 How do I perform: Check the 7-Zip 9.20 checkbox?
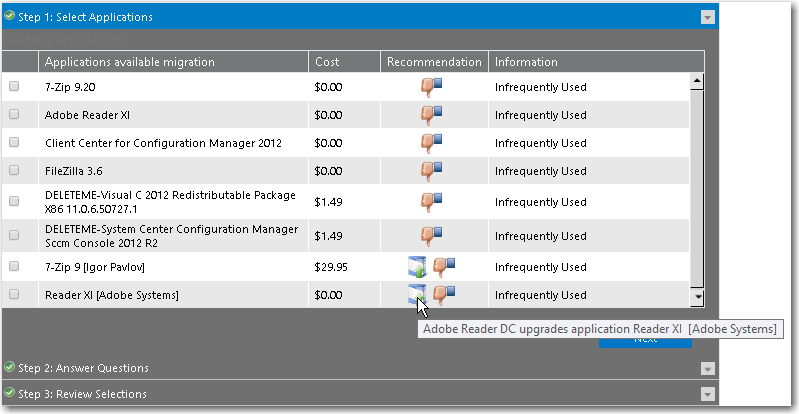[x=14, y=87]
